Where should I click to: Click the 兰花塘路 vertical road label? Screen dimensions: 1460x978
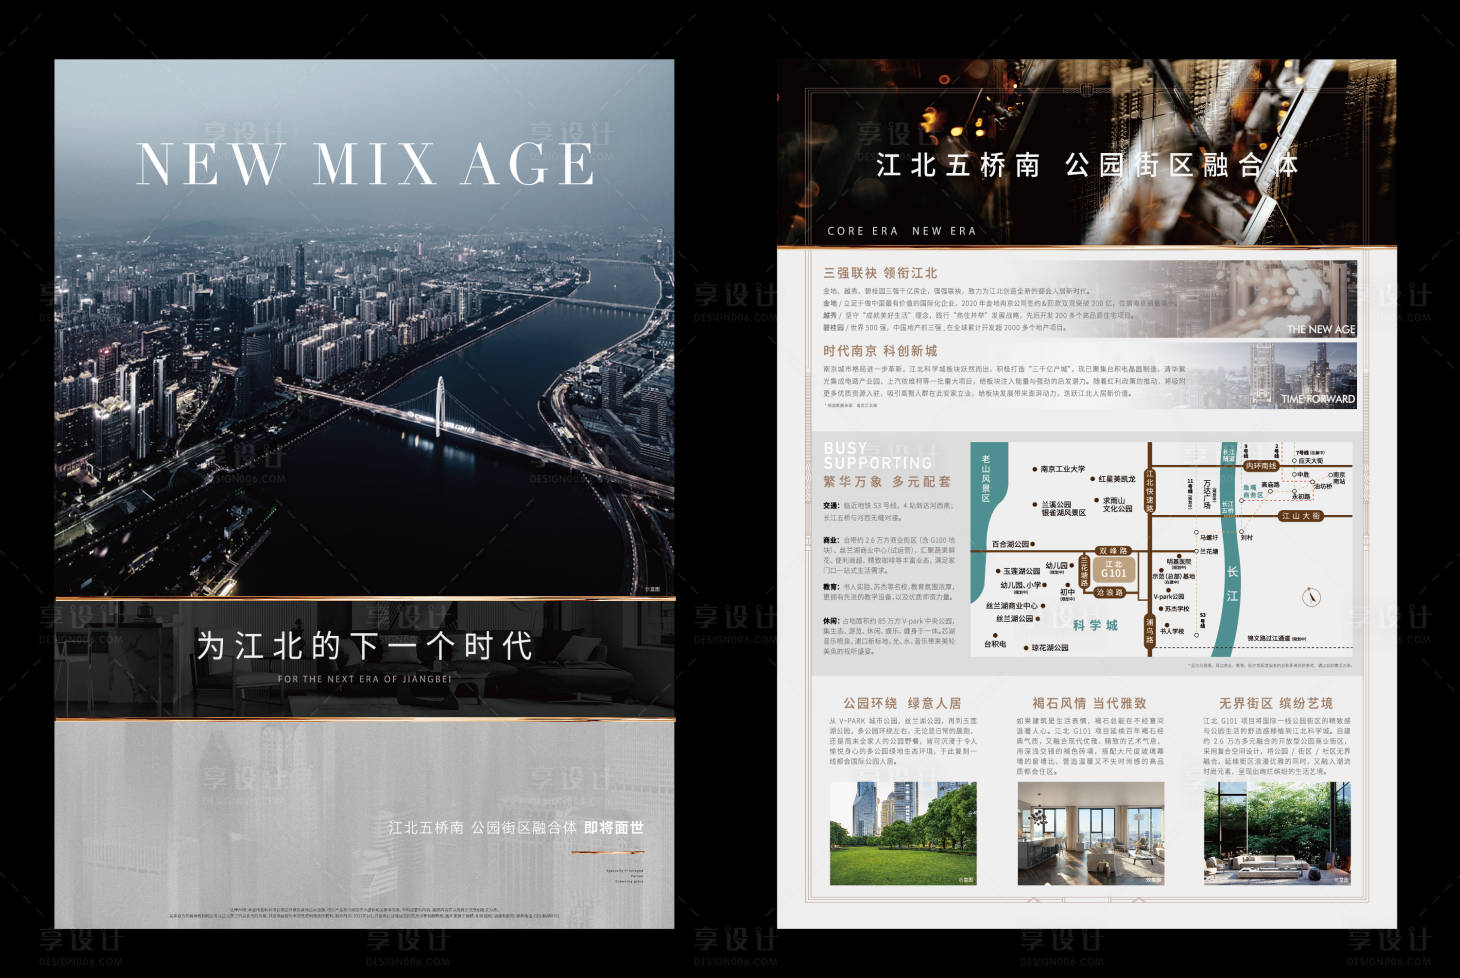pyautogui.click(x=1084, y=571)
